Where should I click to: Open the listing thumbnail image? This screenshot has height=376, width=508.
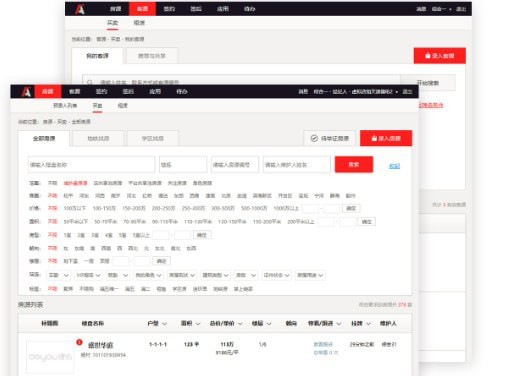coord(50,357)
